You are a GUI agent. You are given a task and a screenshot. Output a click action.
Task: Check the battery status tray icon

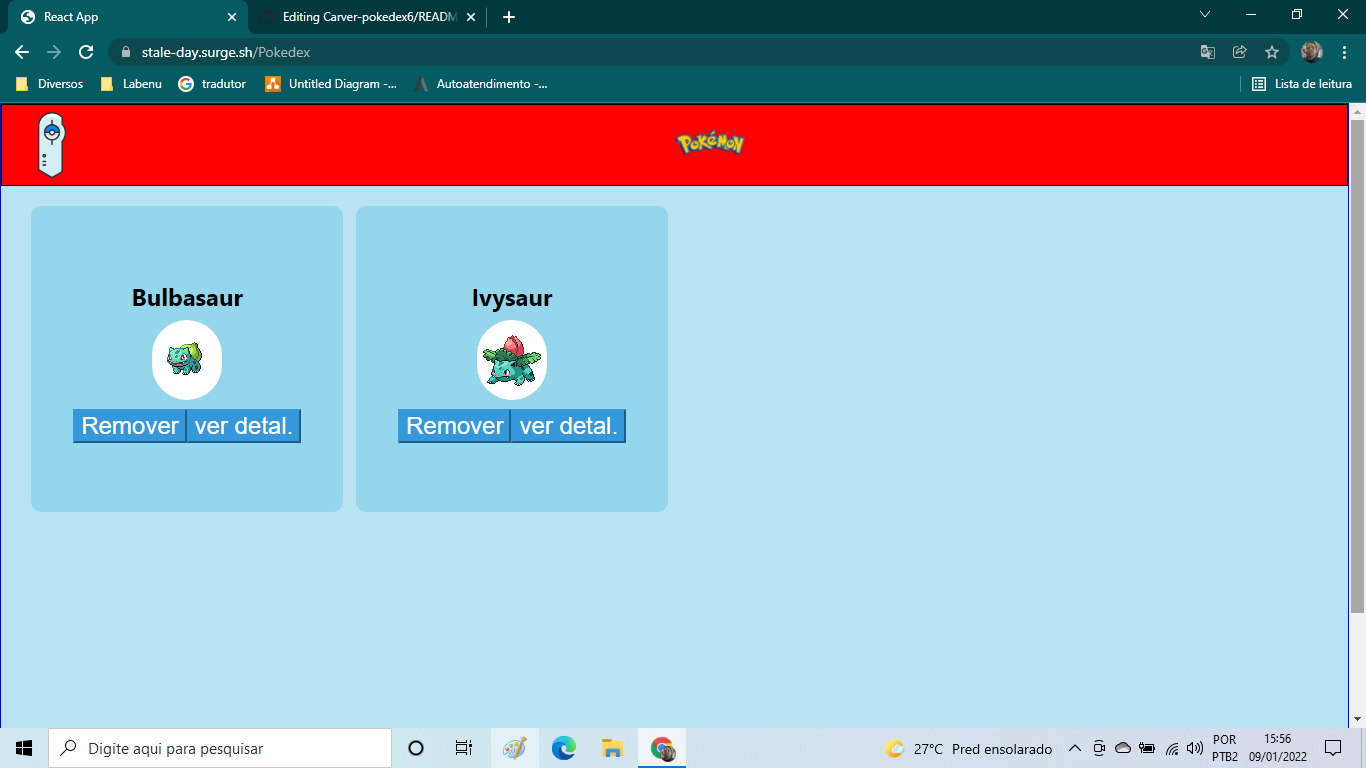1147,748
